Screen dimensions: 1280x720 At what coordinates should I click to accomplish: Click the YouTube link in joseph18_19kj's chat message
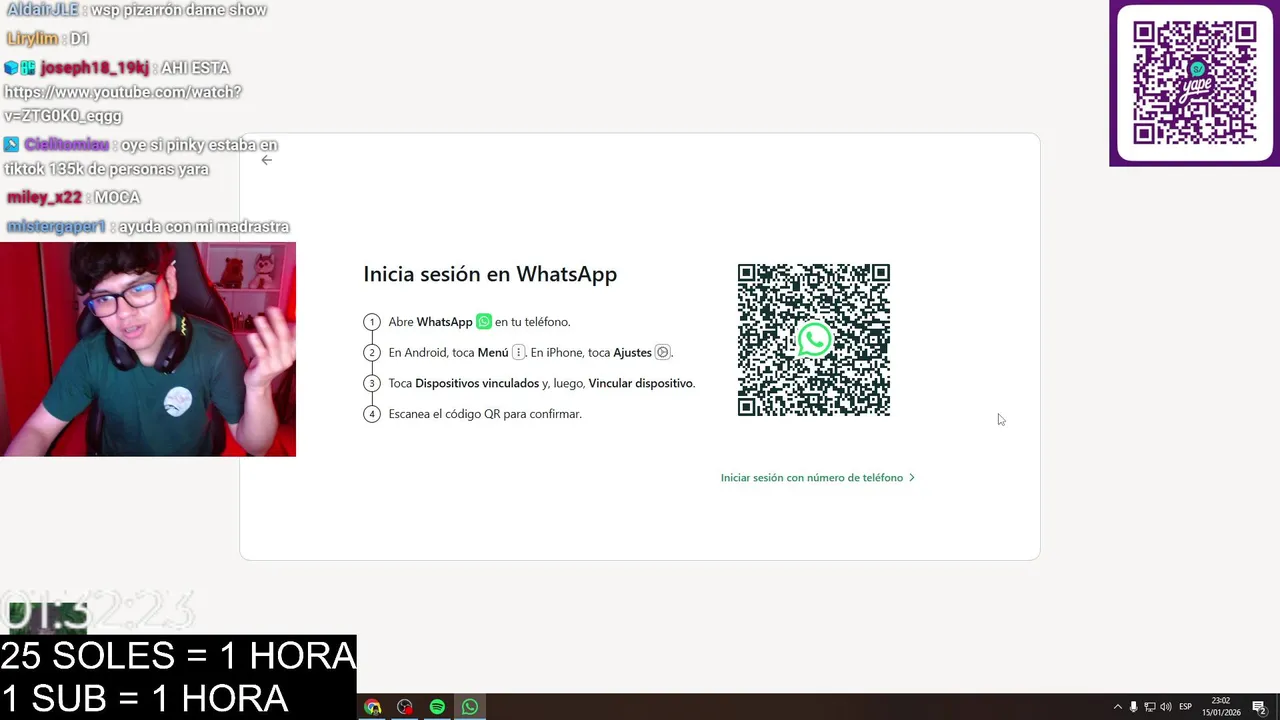point(123,104)
